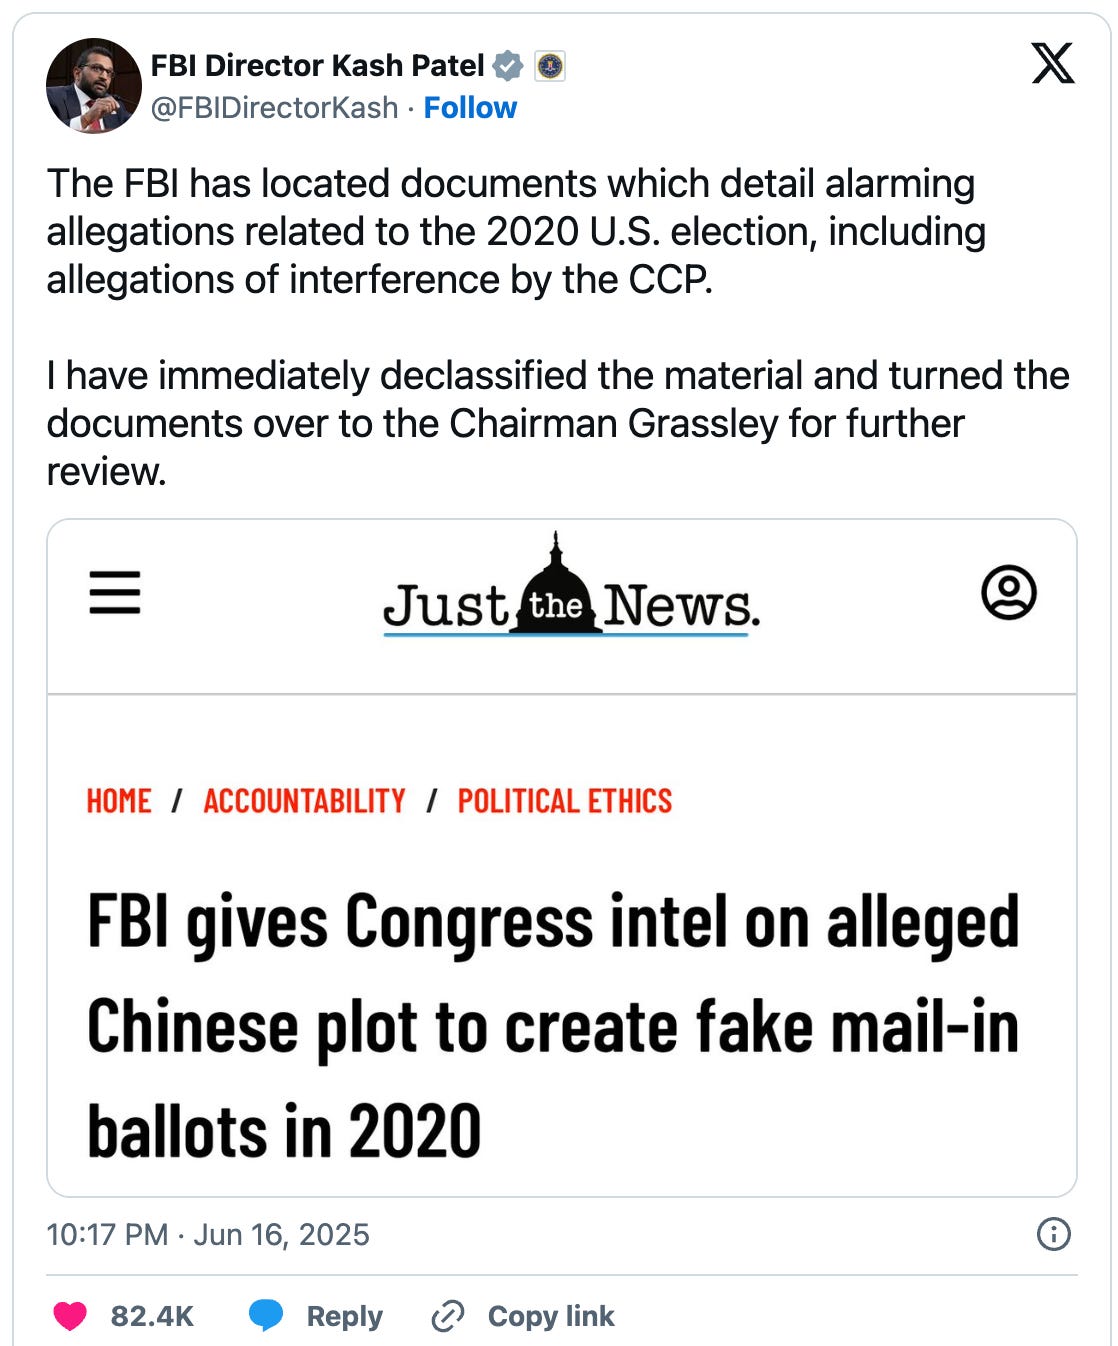Click the reply speech bubble icon
Screen dimensions: 1118x1346
pyautogui.click(x=266, y=1316)
